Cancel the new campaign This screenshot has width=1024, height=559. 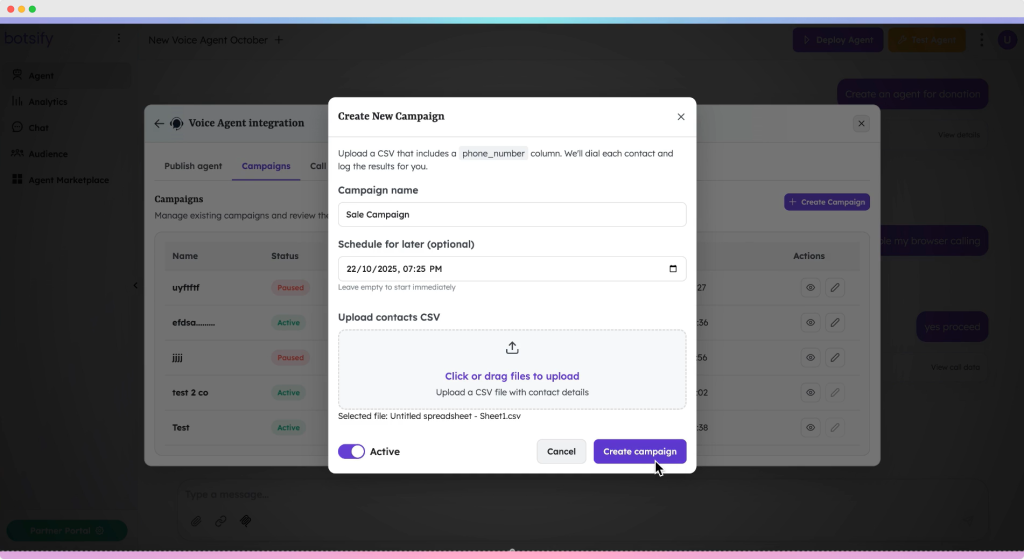point(561,451)
